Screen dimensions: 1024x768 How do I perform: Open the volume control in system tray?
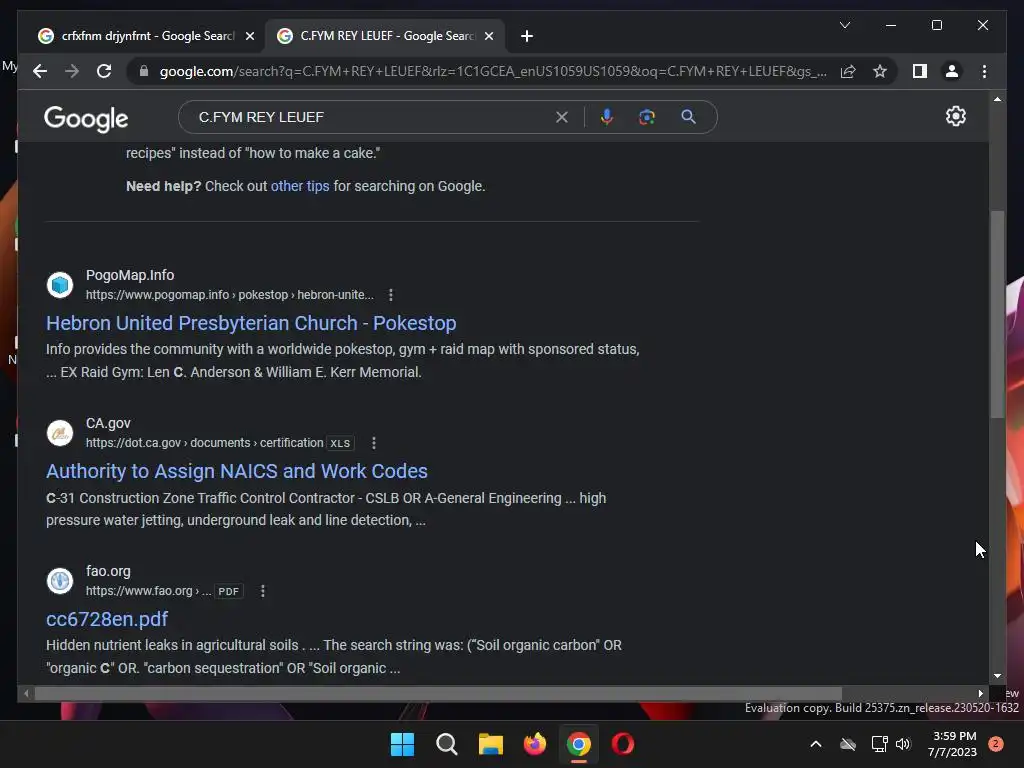pyautogui.click(x=903, y=744)
